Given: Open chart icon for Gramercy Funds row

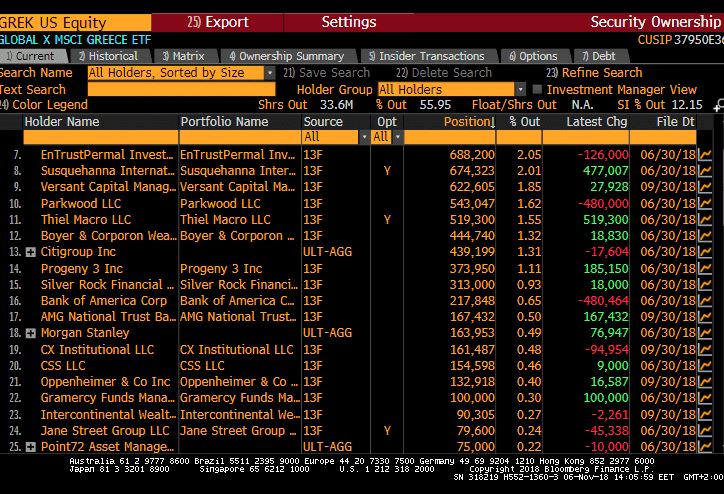Looking at the screenshot, I should click(x=705, y=398).
